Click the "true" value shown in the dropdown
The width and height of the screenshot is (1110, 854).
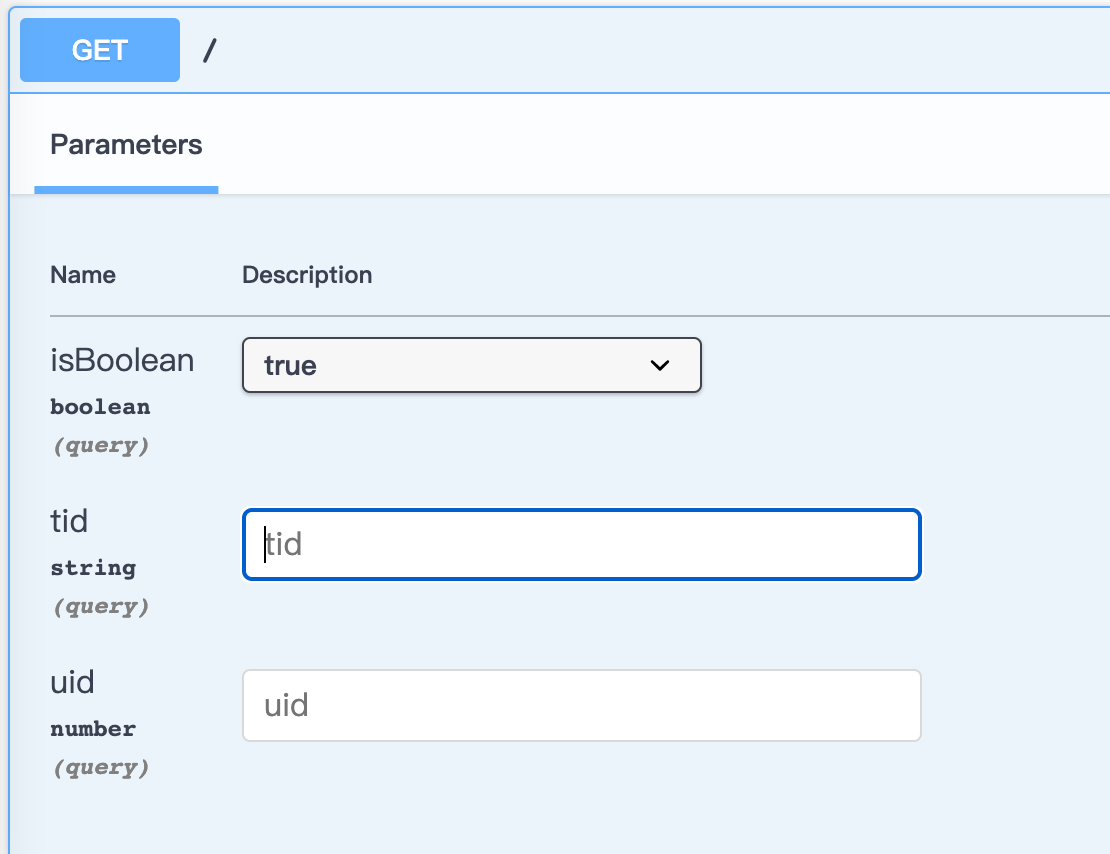pos(290,366)
